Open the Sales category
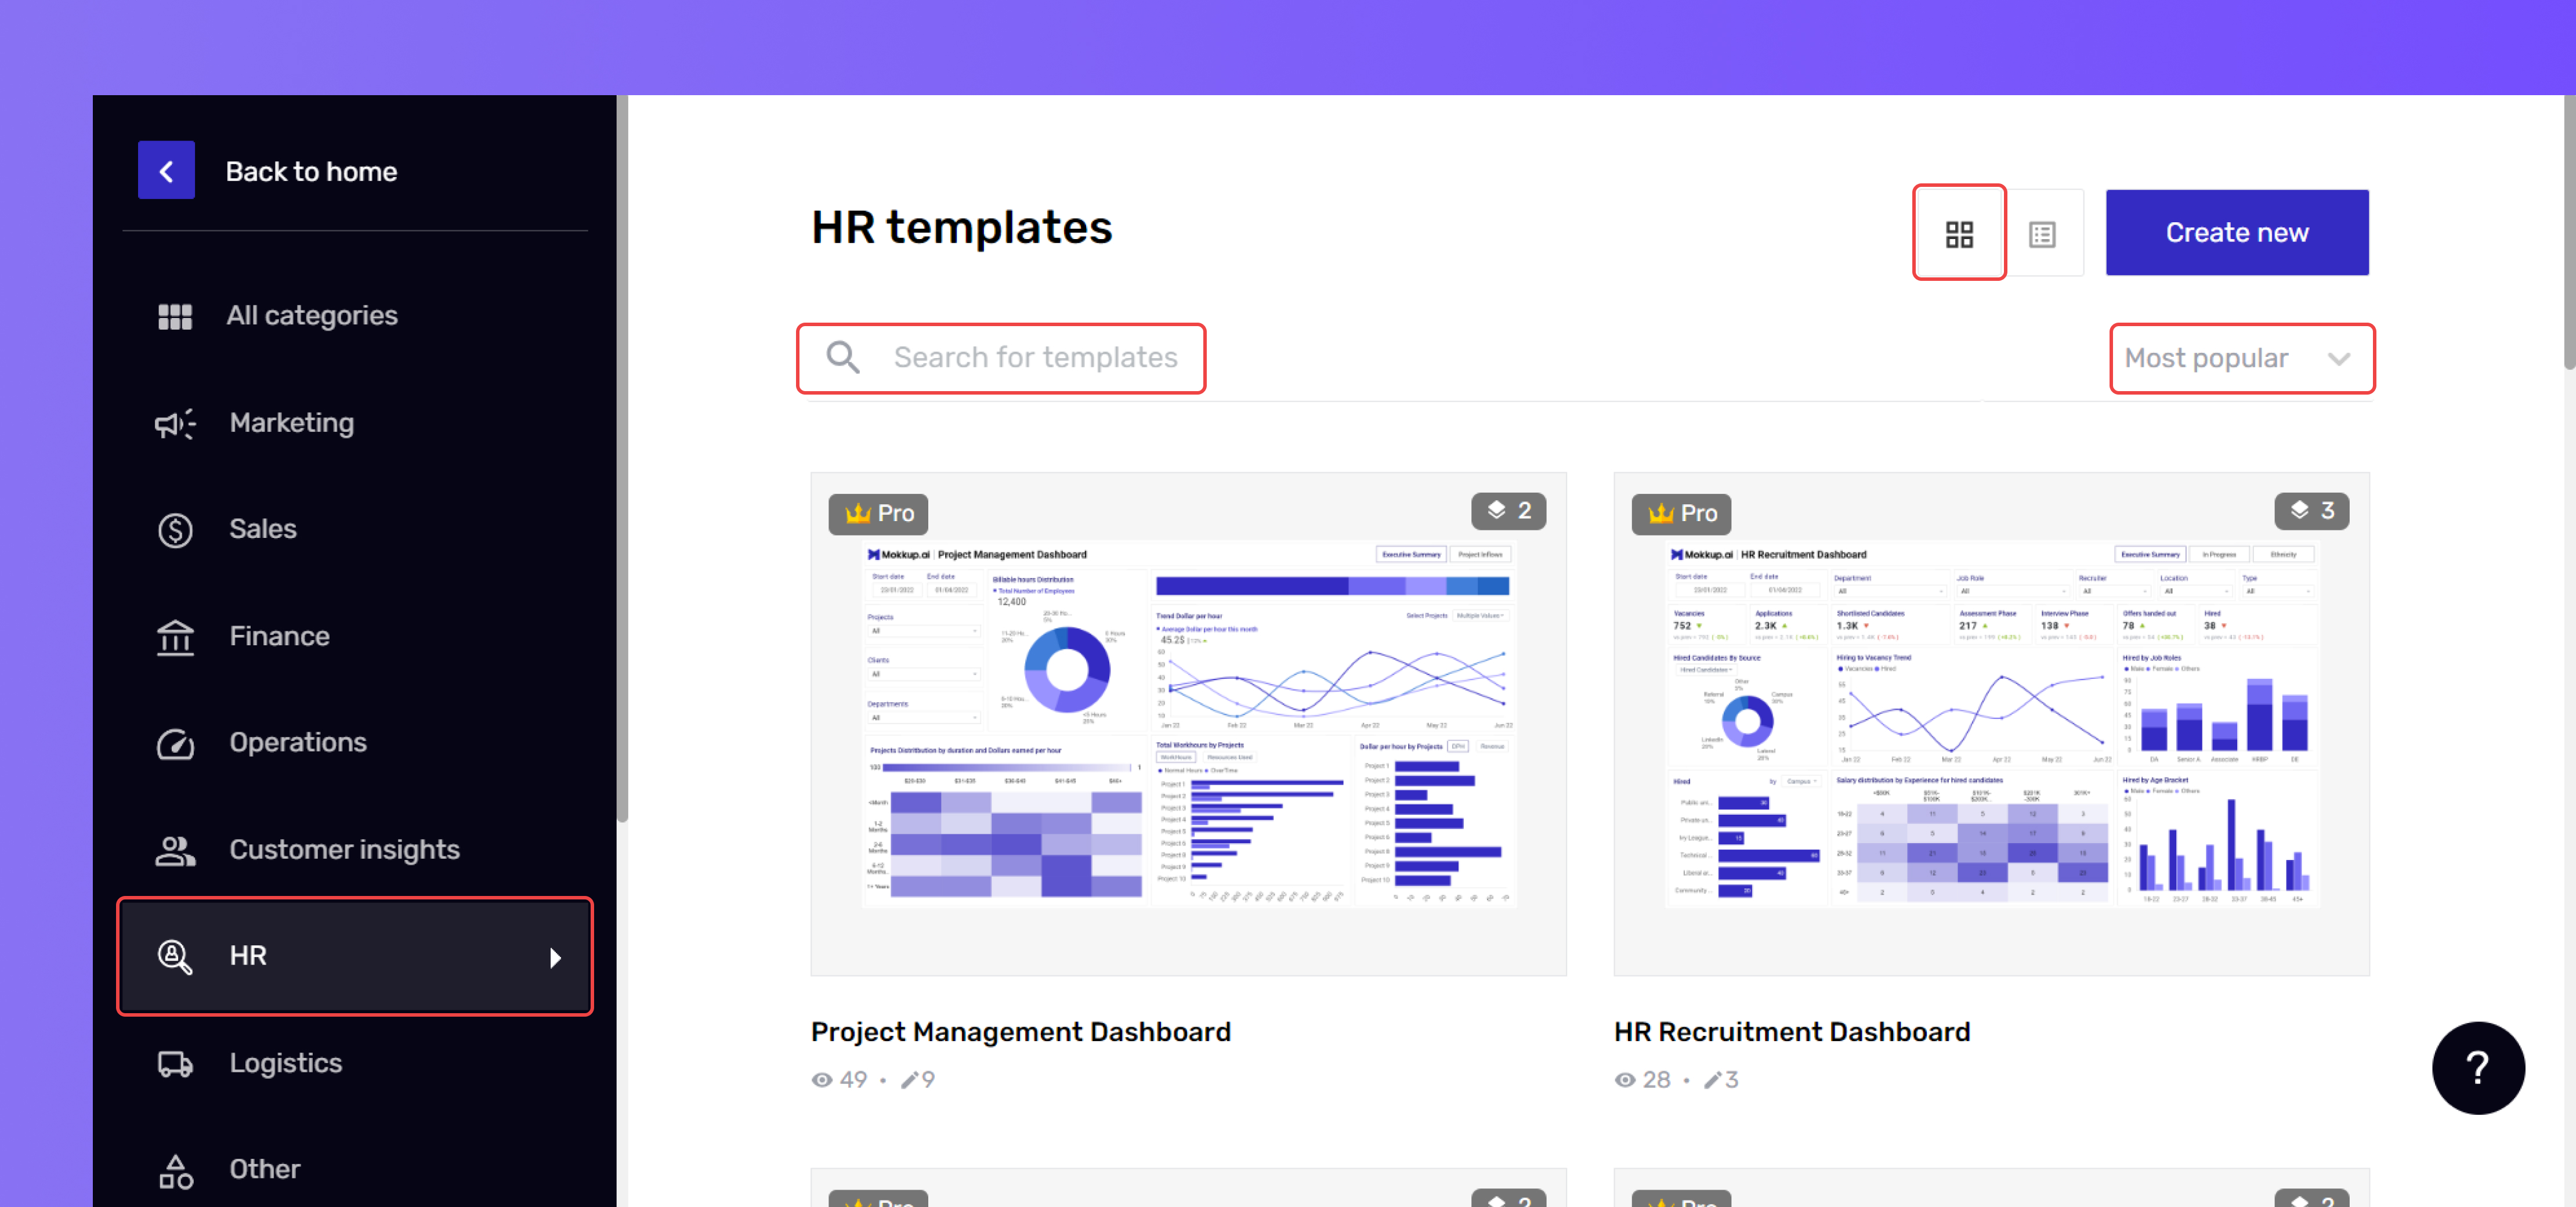Screen dimensions: 2576x1207 point(263,529)
